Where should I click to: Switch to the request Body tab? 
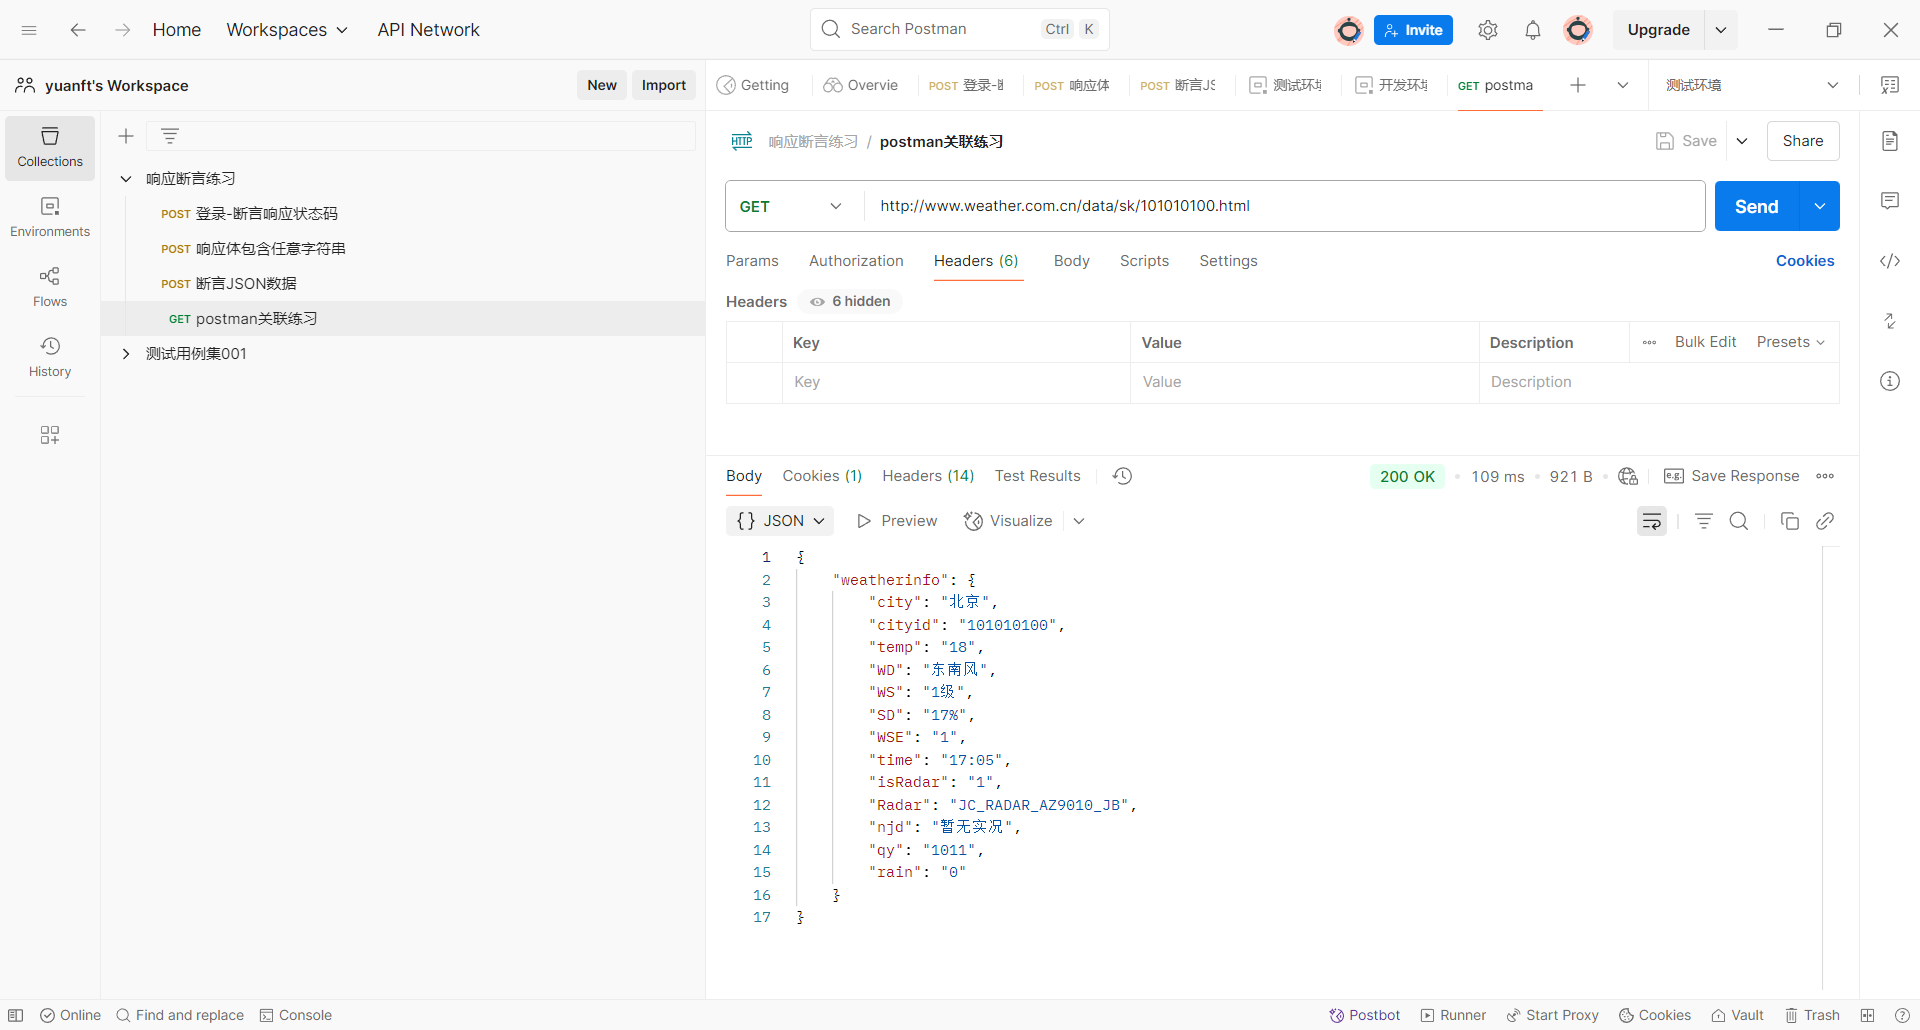tap(1071, 261)
